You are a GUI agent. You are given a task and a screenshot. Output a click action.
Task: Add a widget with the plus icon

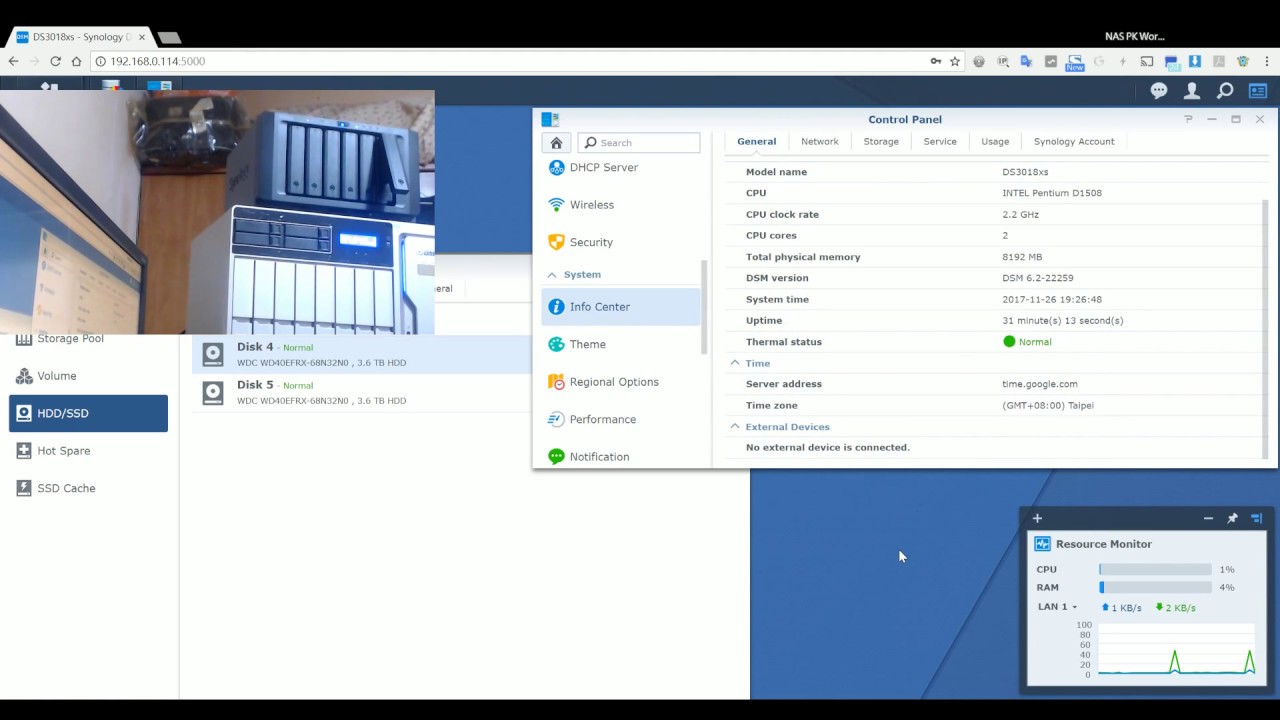pyautogui.click(x=1037, y=518)
